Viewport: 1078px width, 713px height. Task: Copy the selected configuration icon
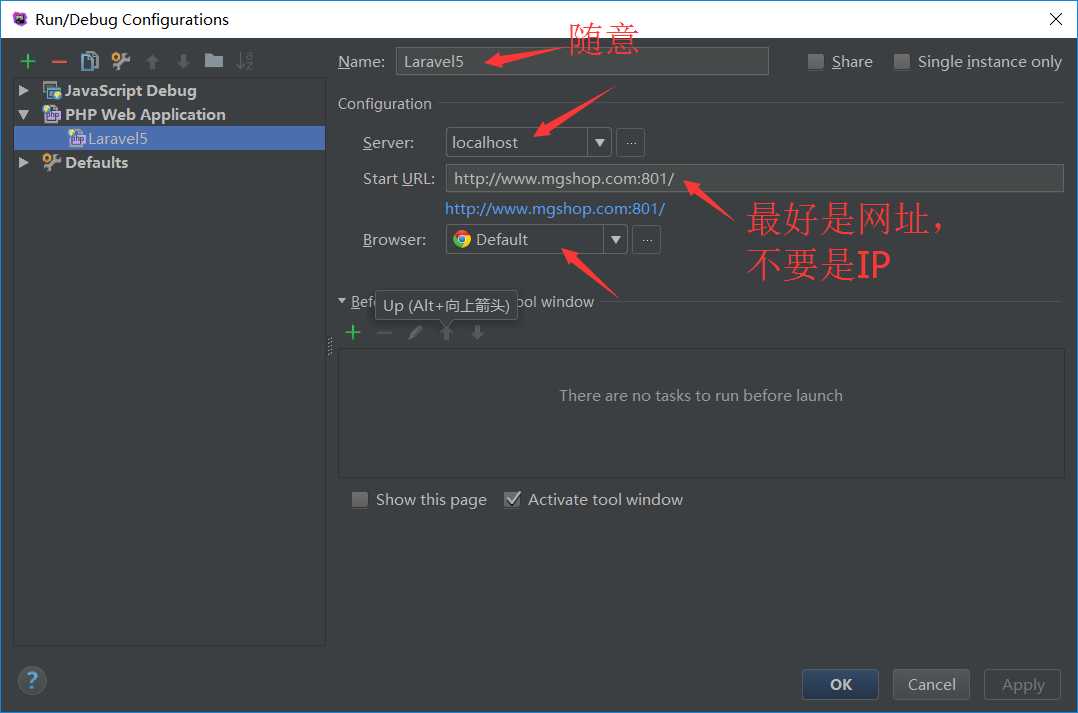89,62
